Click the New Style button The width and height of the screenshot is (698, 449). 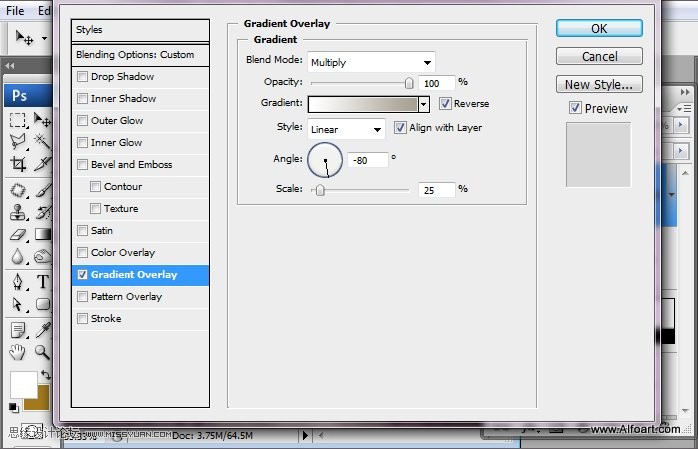point(599,85)
